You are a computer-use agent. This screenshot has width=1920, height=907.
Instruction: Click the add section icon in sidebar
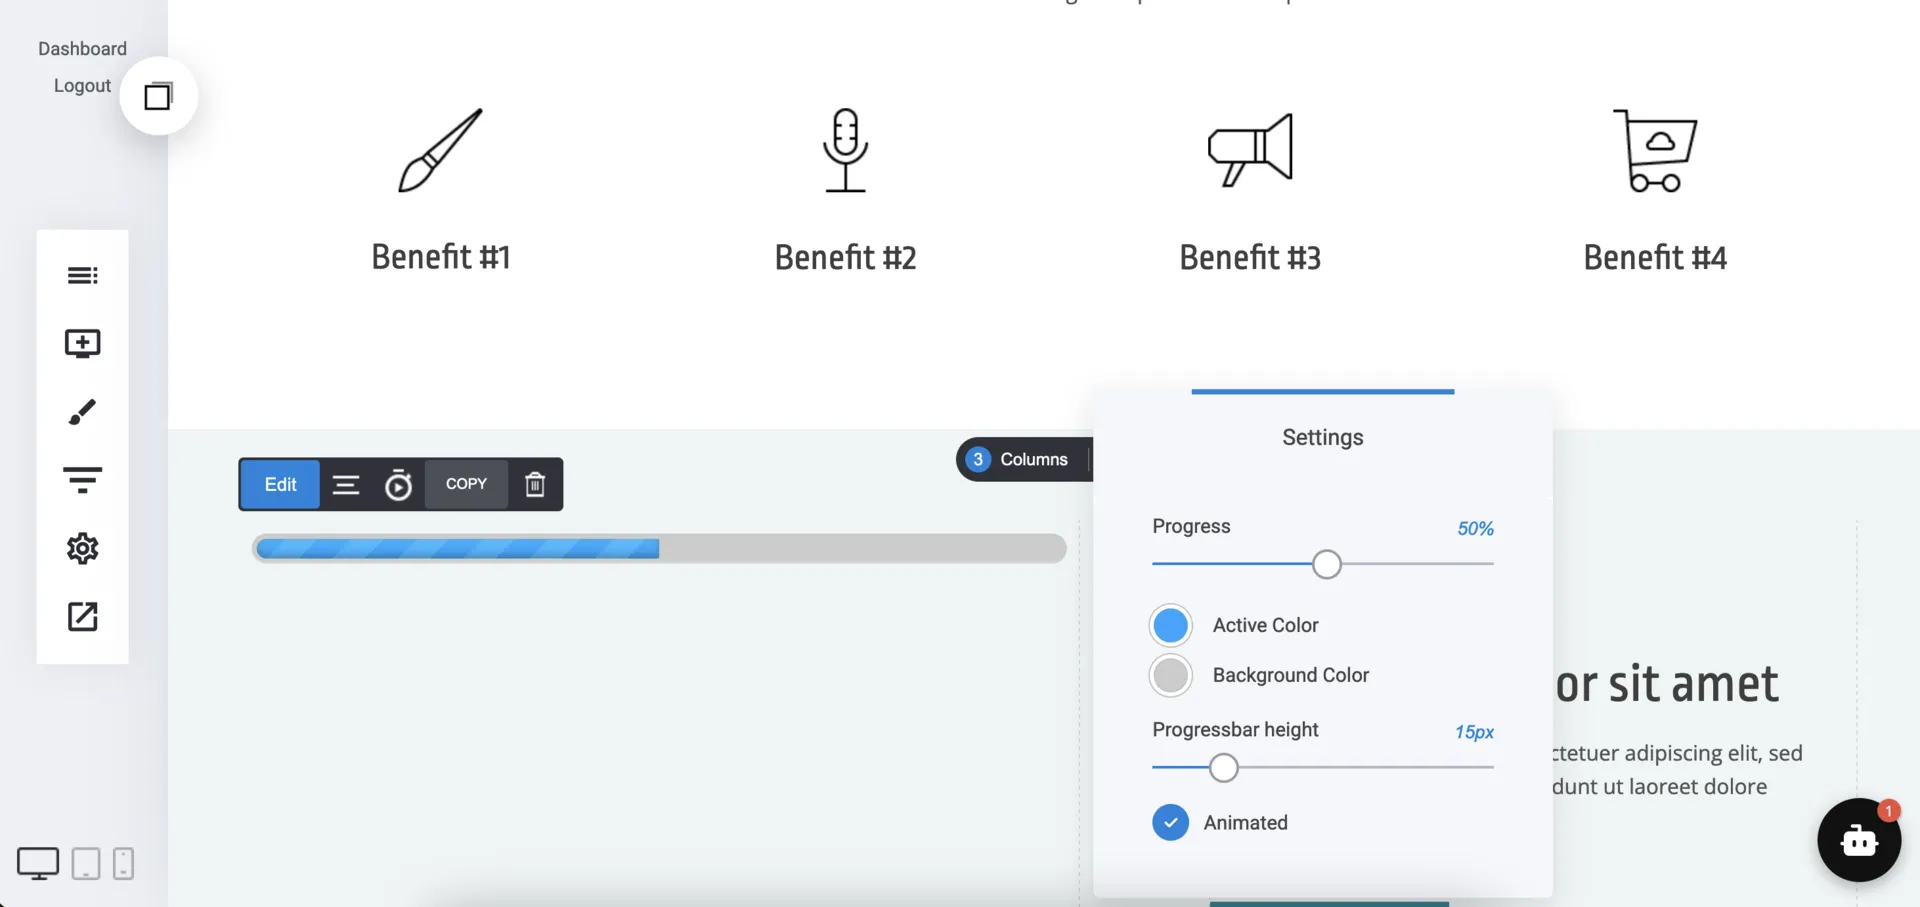83,344
